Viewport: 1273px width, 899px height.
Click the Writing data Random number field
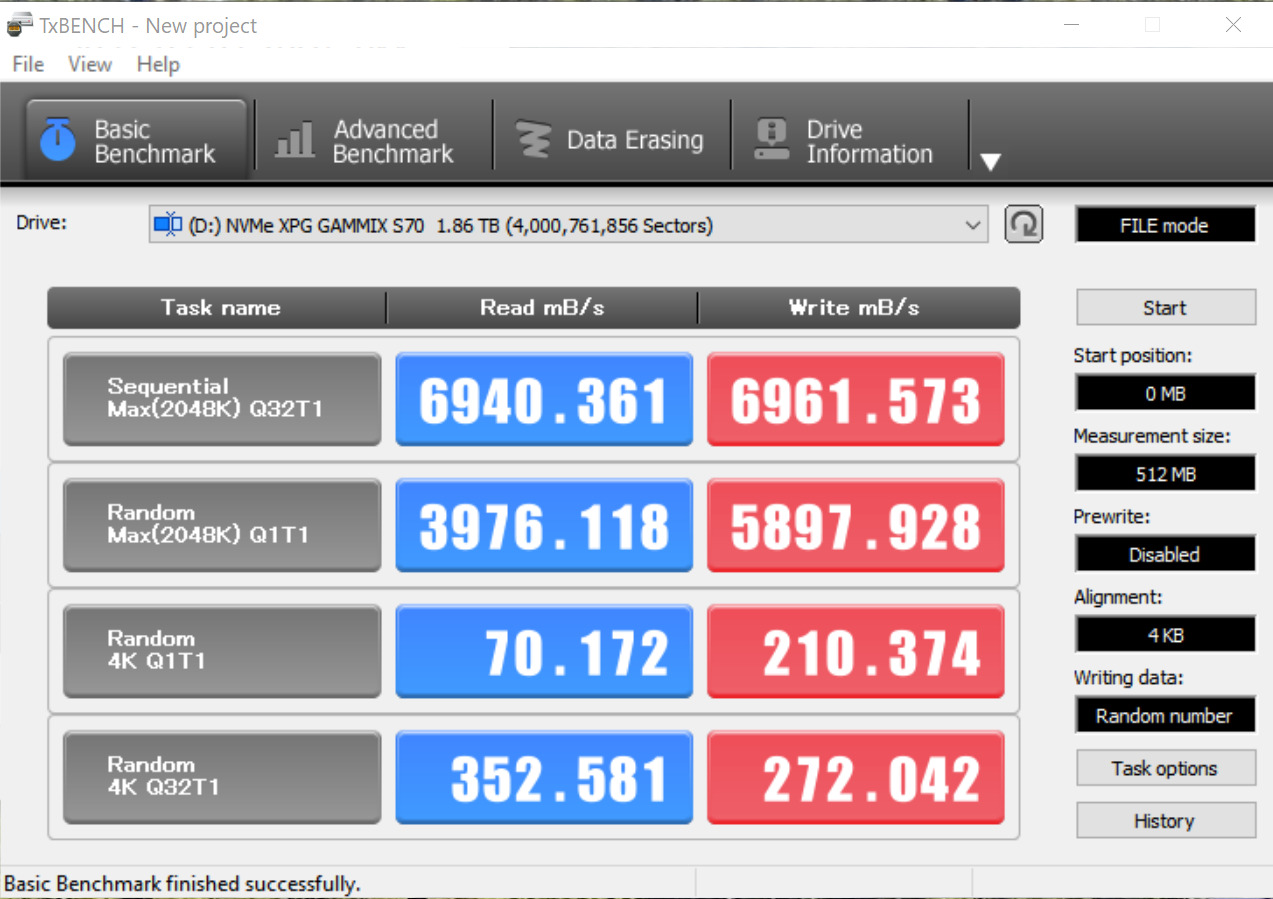click(1165, 716)
